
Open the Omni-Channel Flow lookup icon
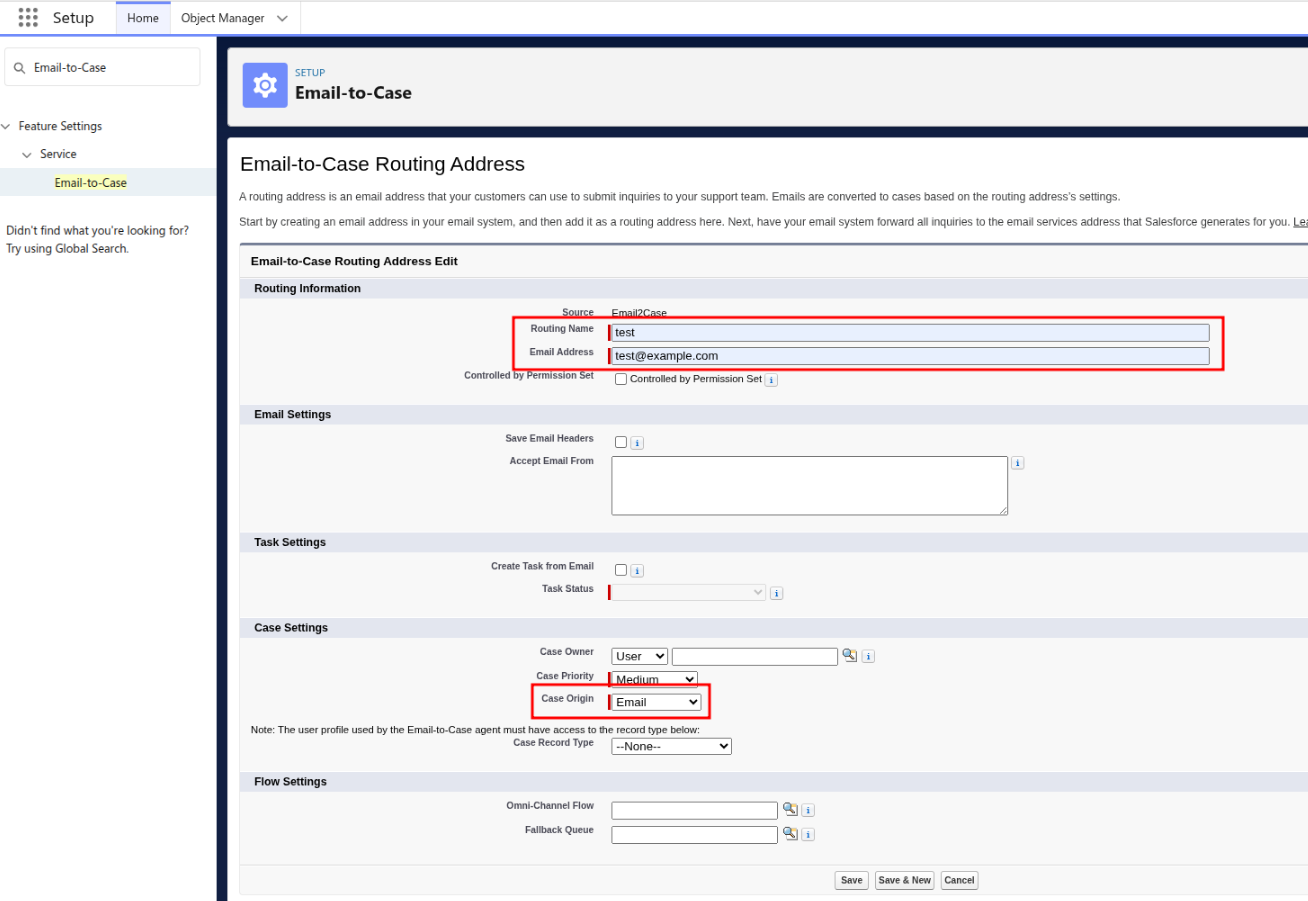789,809
